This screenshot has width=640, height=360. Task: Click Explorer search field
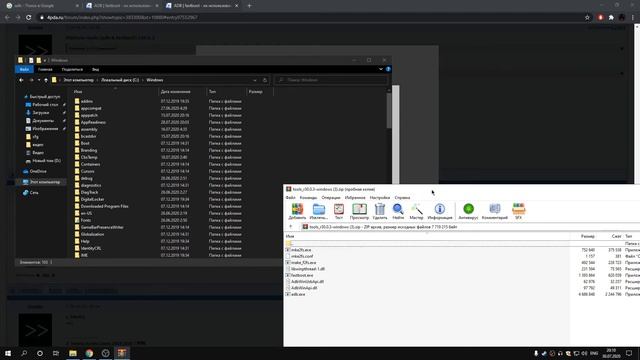tap(331, 80)
